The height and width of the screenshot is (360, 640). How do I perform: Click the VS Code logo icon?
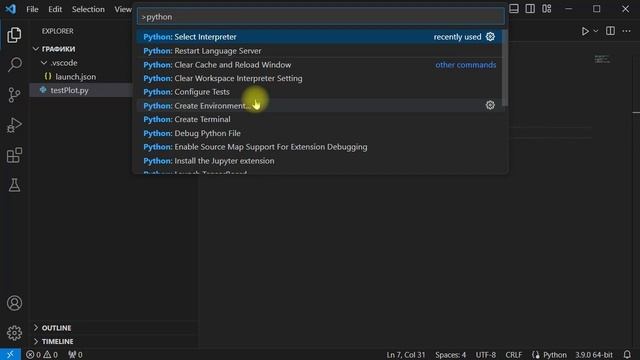(x=11, y=9)
